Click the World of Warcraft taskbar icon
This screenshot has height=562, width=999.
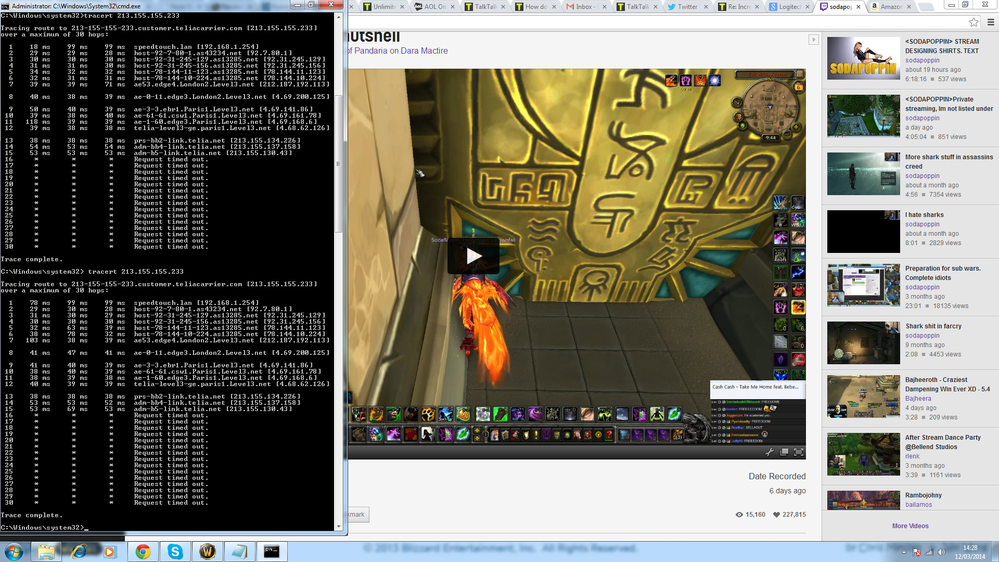pos(207,551)
